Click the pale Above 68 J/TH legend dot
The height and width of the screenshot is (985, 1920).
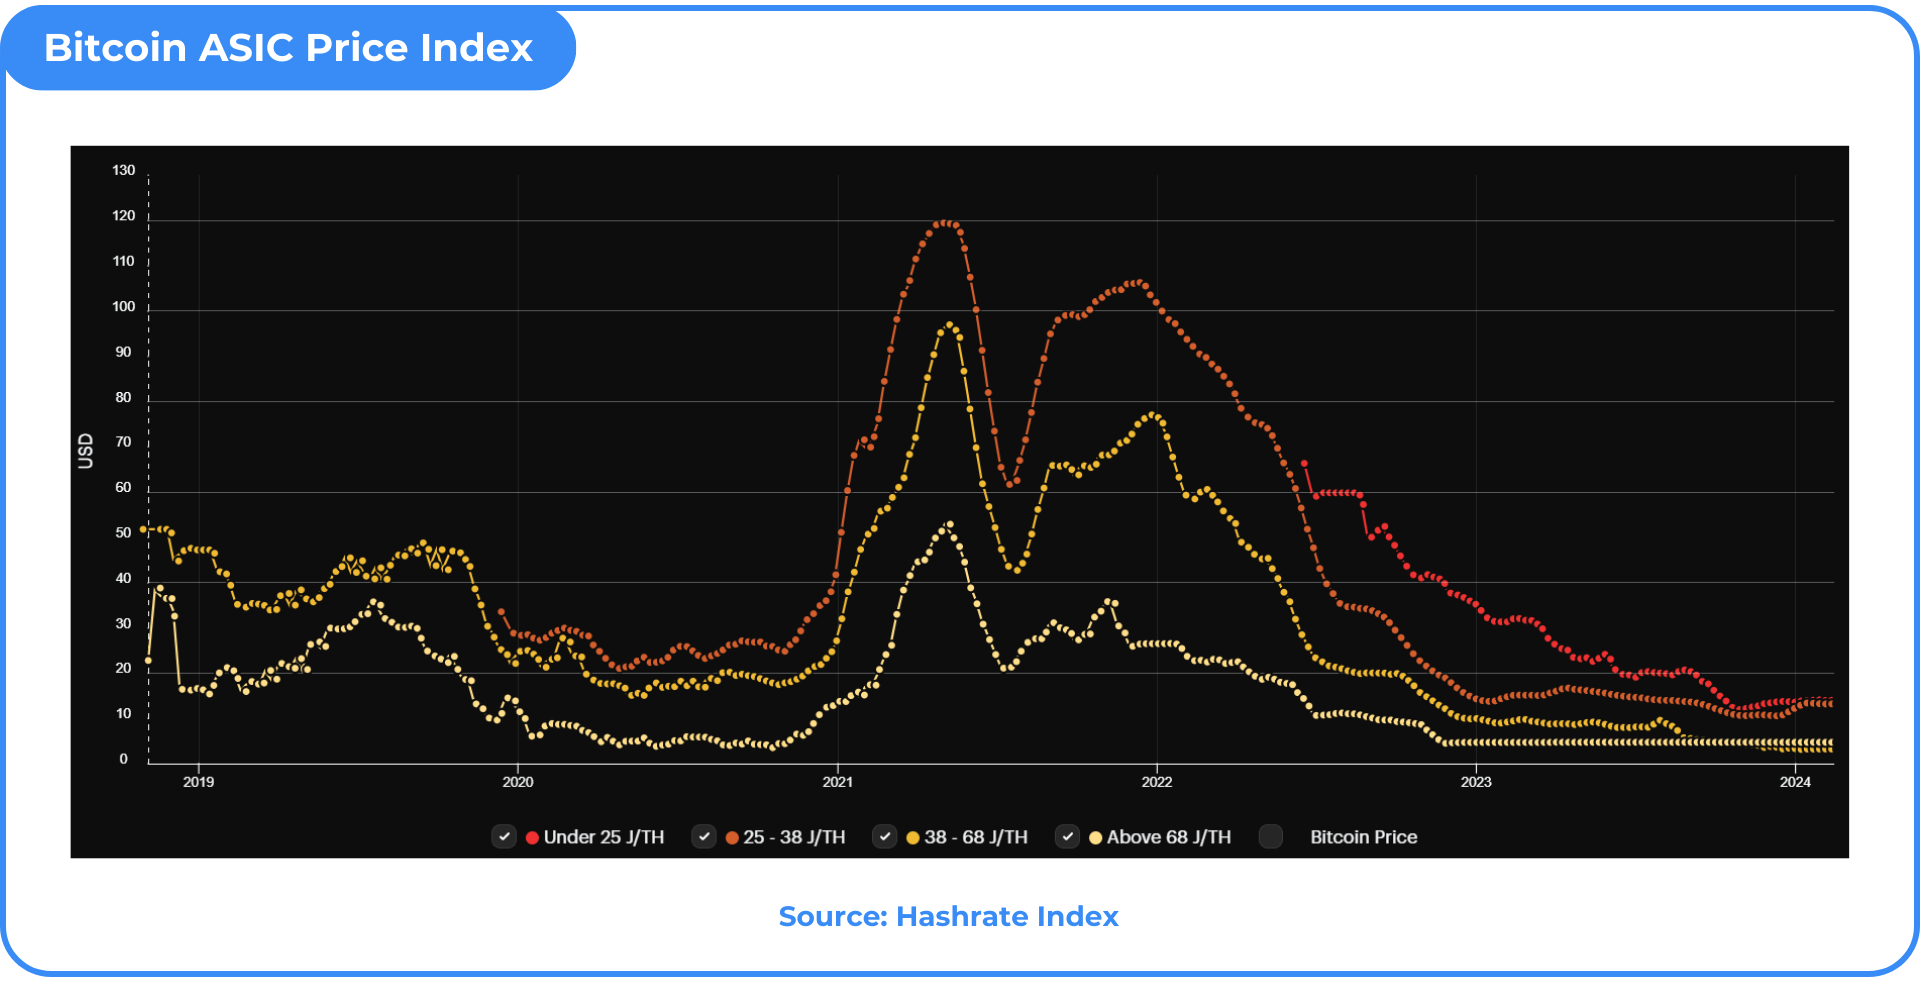click(x=1096, y=838)
